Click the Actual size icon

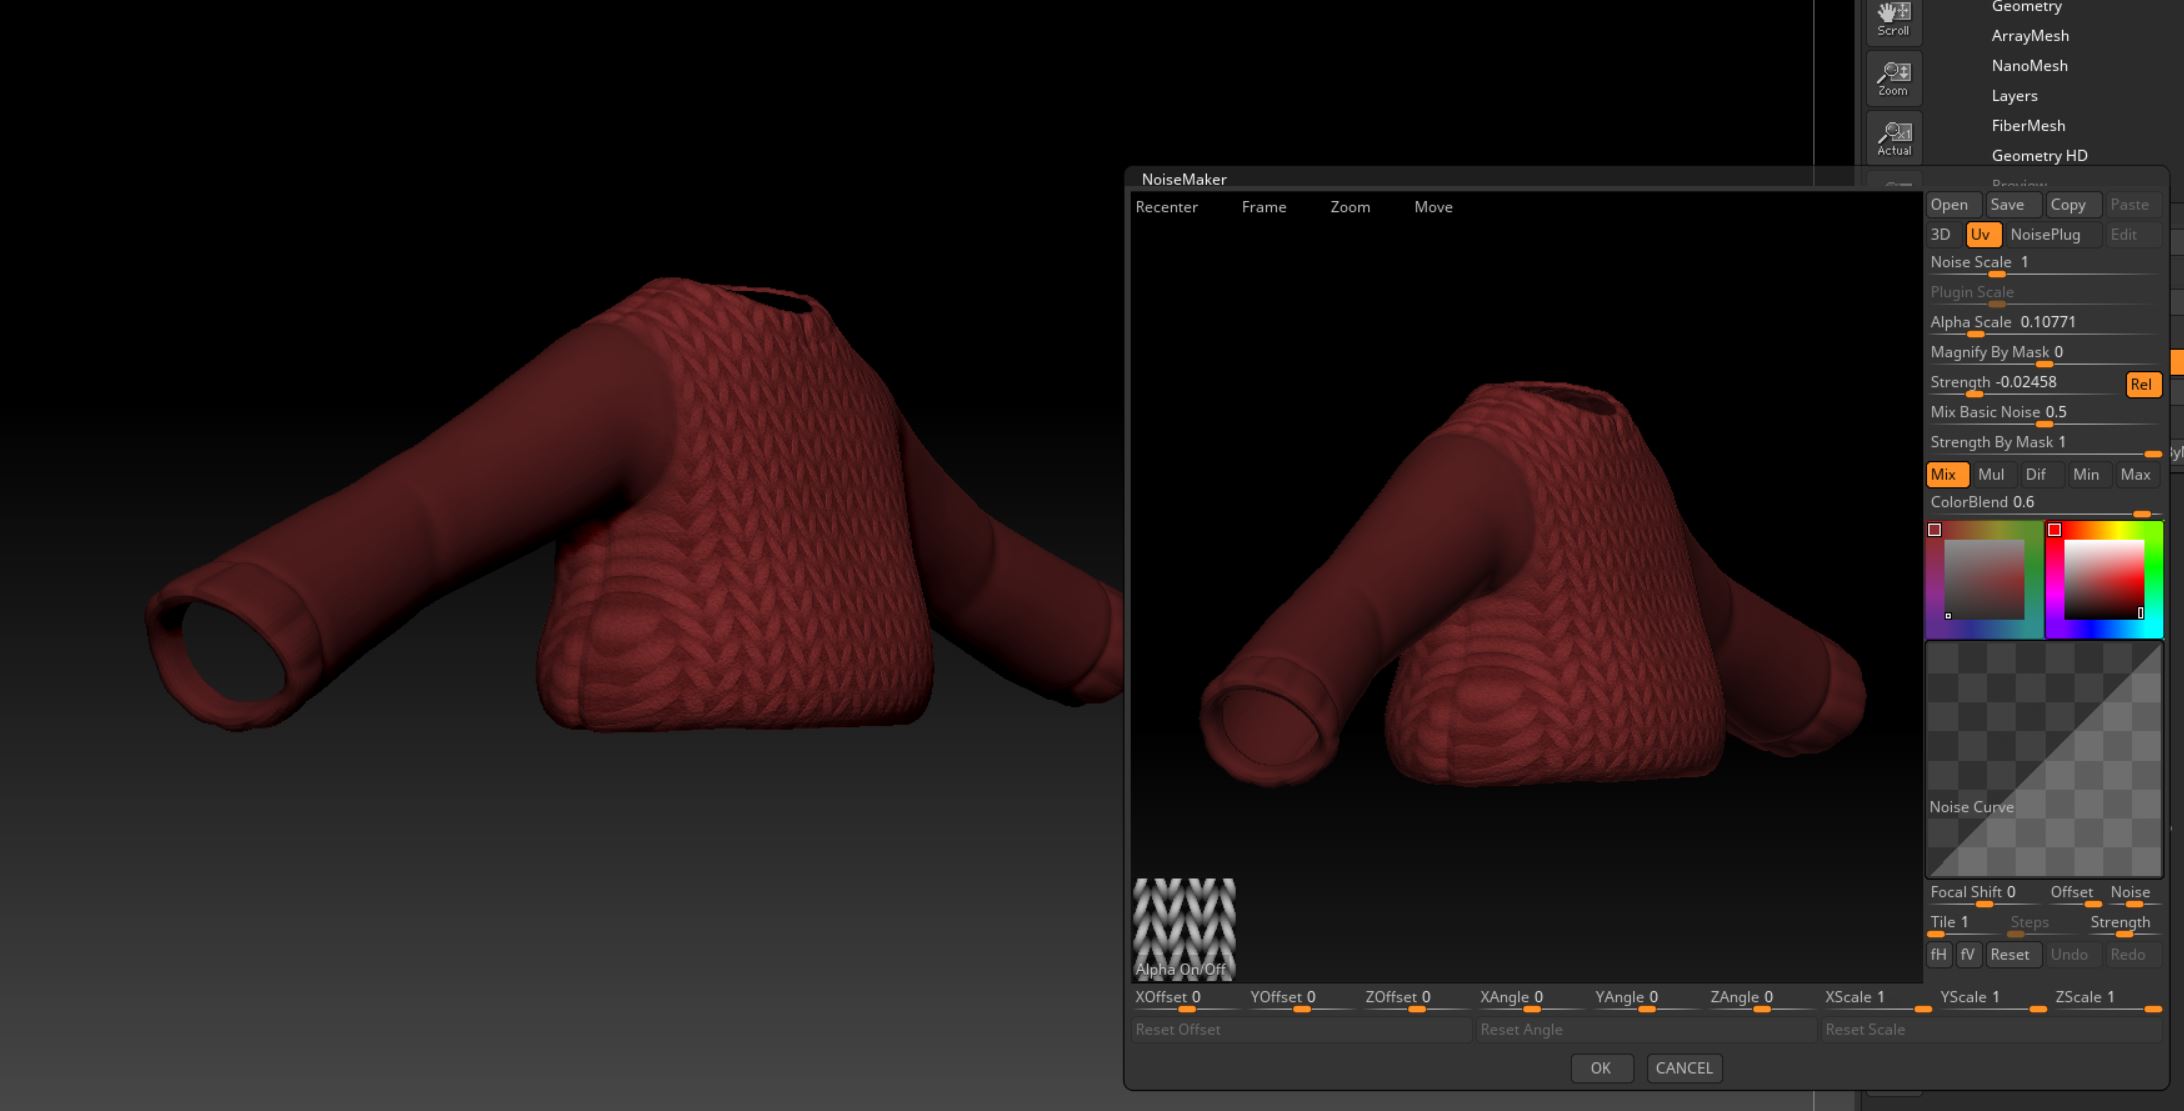click(1893, 138)
